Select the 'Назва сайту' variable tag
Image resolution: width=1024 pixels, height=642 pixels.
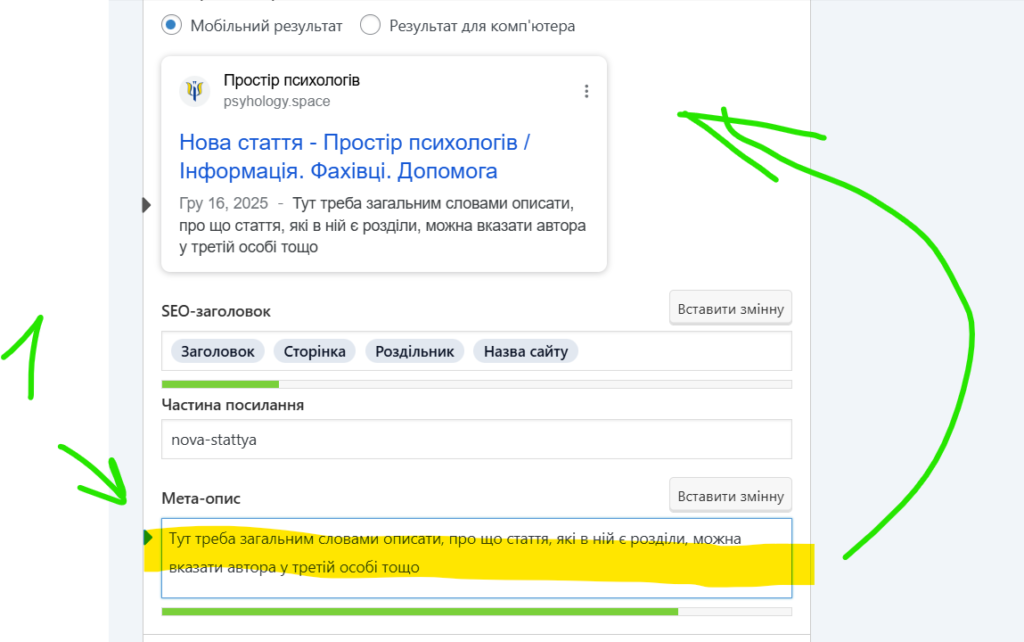525,351
